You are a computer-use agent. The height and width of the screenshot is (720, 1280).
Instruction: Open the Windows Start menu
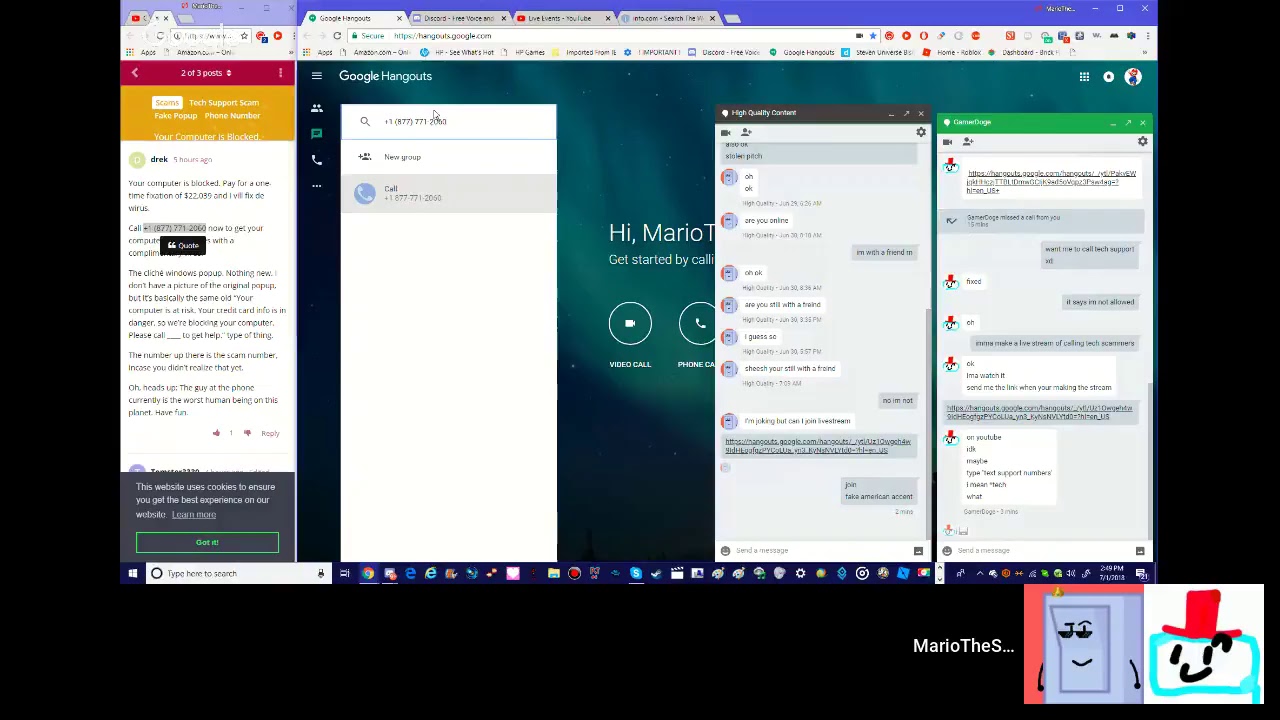tap(132, 574)
